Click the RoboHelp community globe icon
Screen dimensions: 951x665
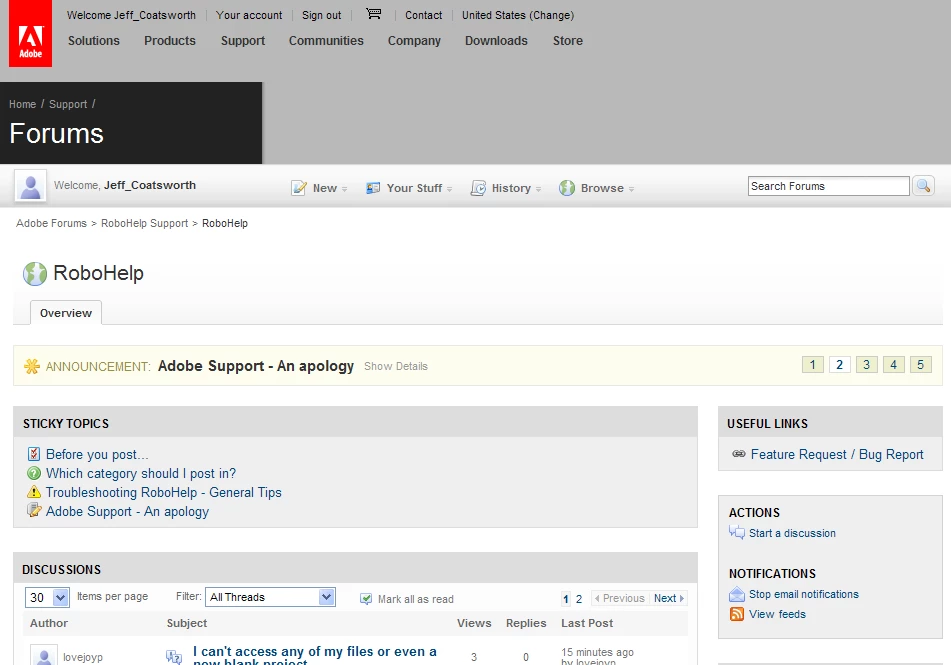(x=35, y=274)
